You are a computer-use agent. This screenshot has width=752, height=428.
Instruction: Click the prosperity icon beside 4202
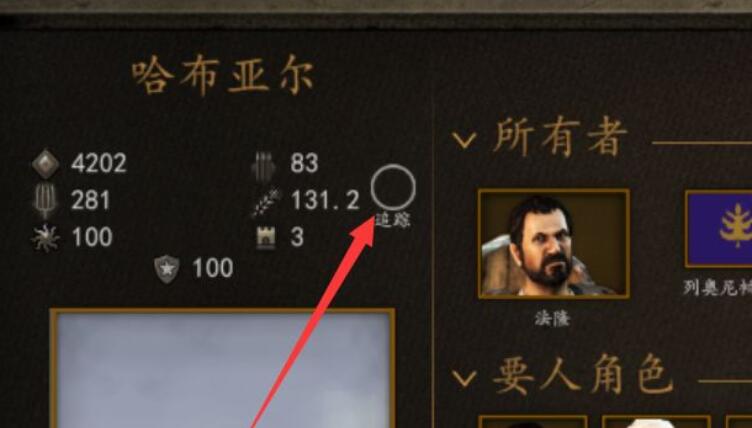point(46,164)
